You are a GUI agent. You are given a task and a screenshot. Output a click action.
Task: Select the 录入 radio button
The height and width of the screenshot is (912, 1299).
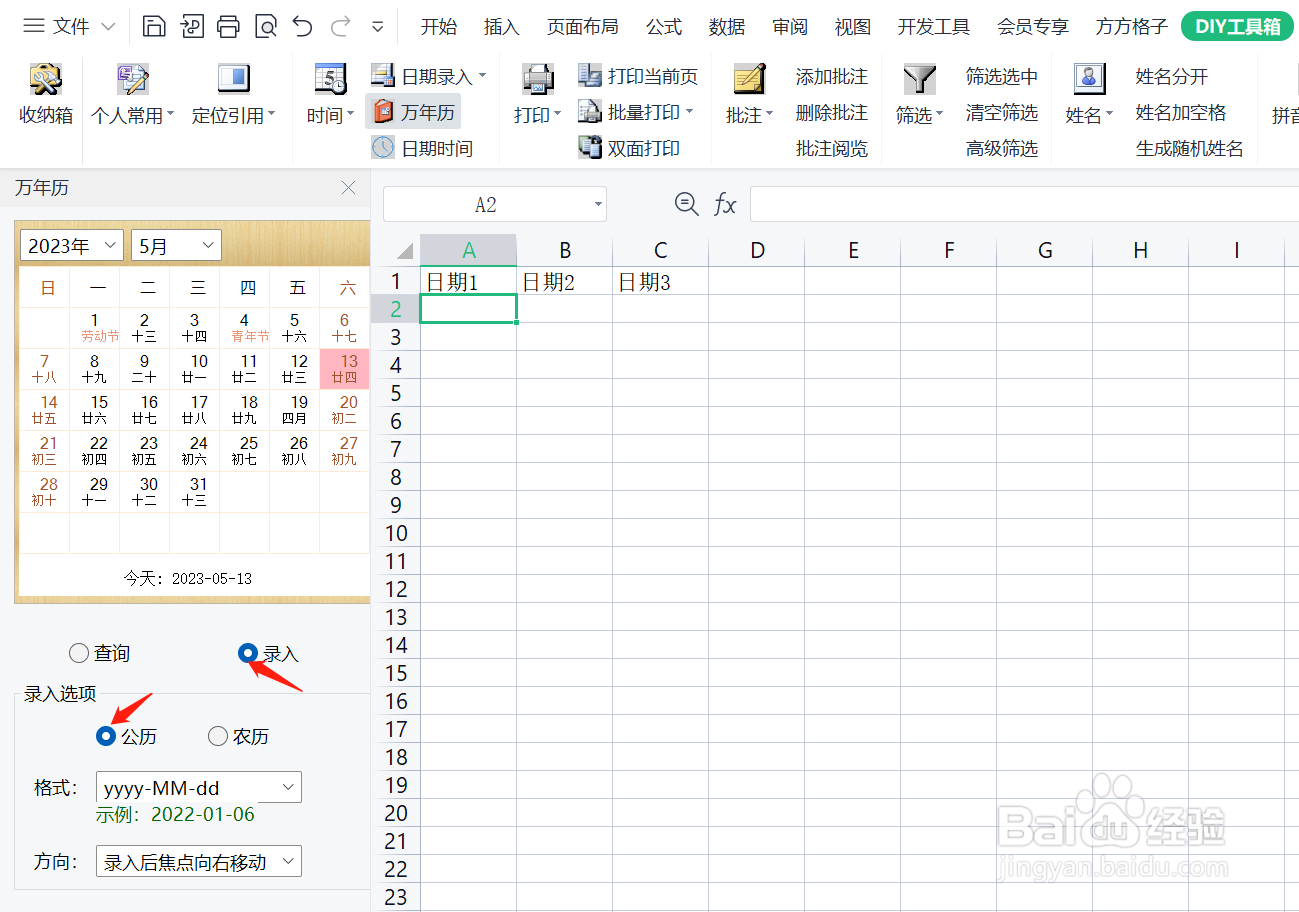(x=249, y=653)
